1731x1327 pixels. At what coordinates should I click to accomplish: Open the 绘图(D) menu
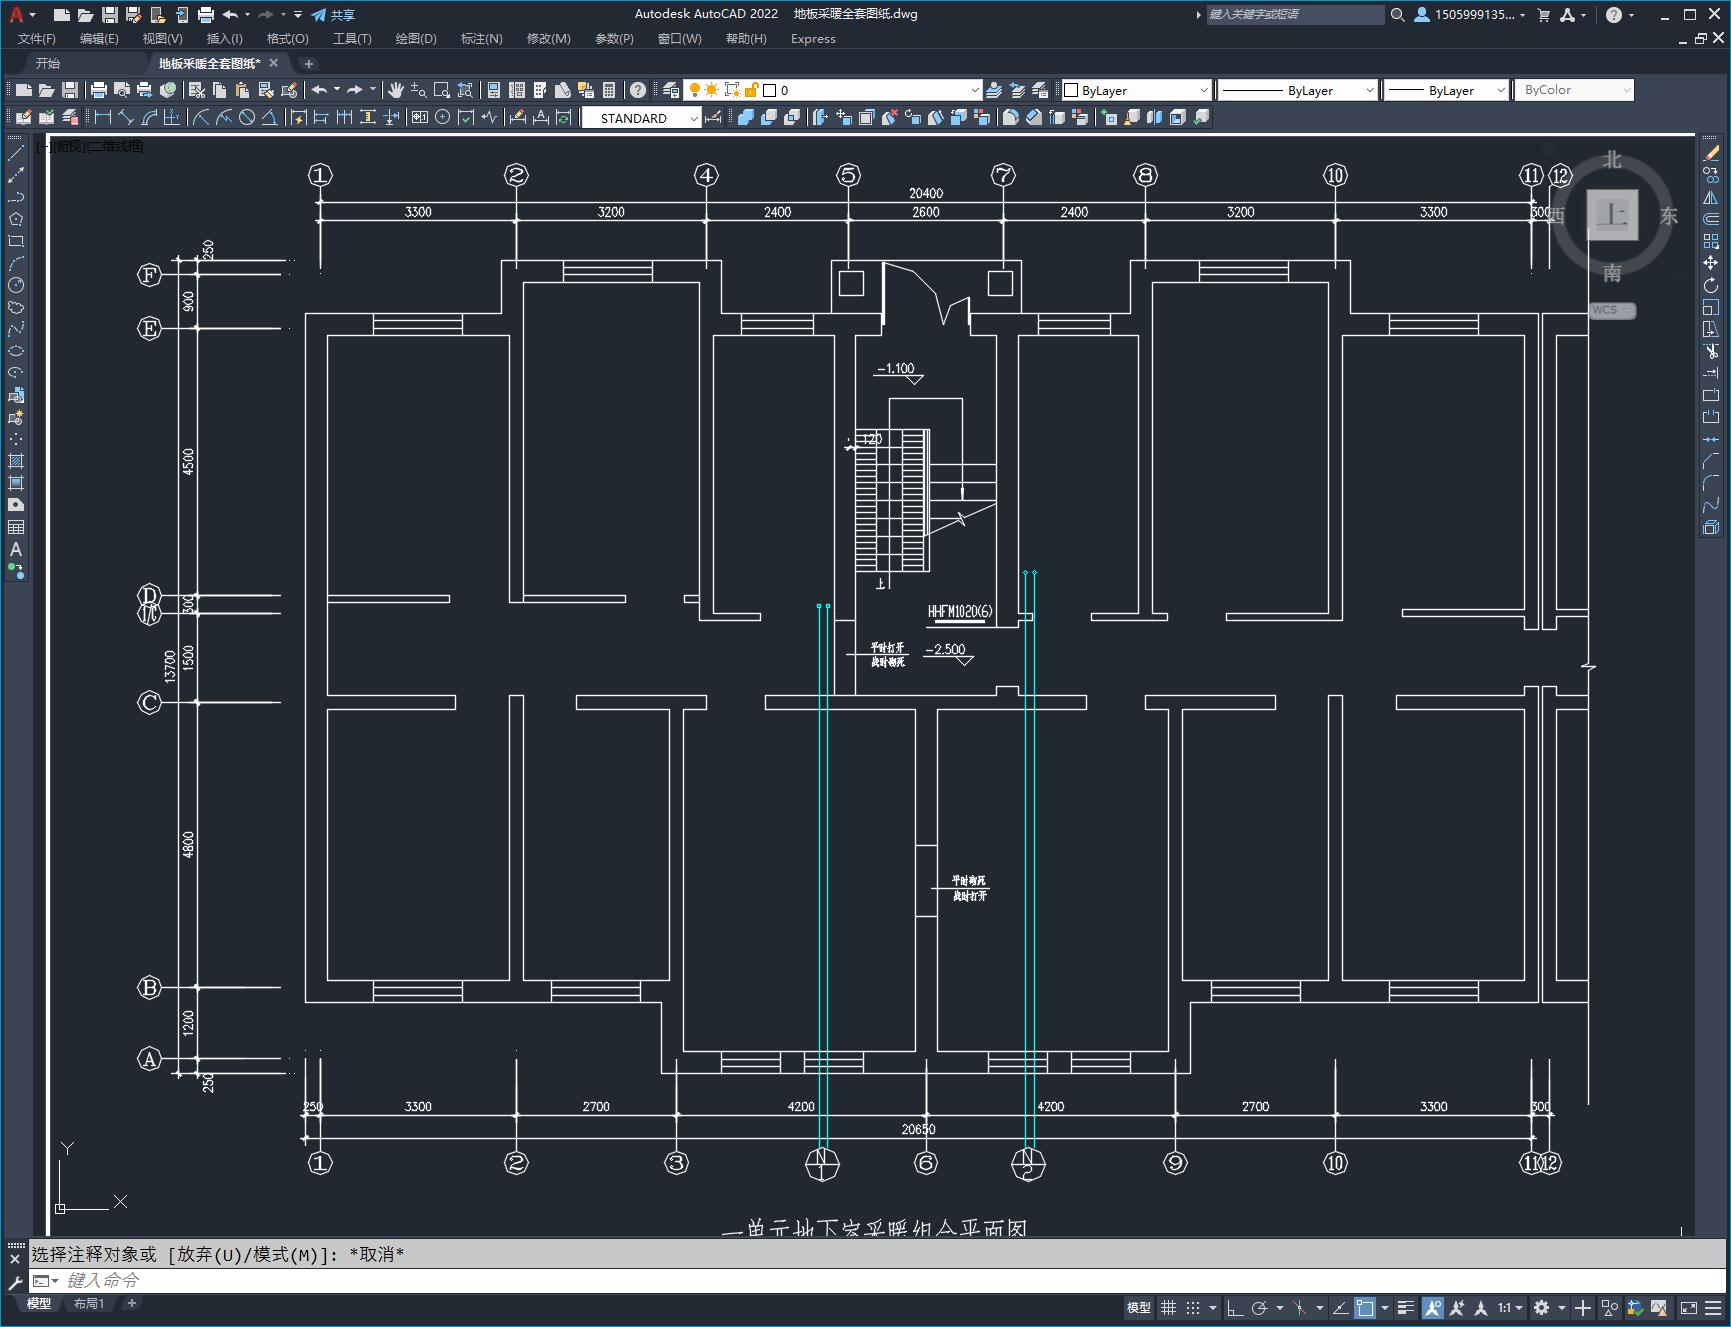coord(415,39)
